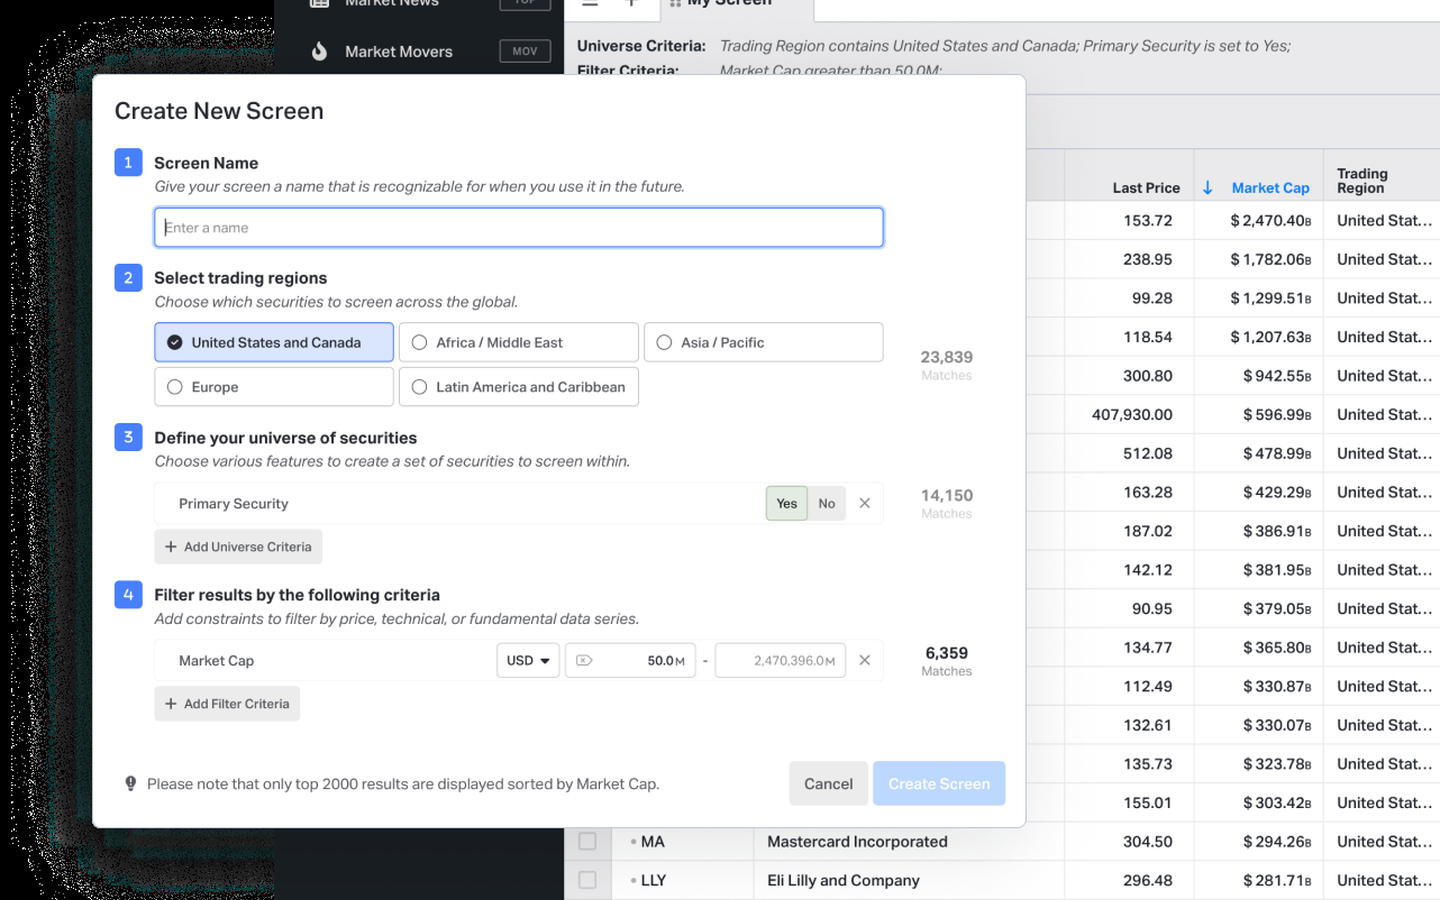Click Add Universe Criteria
This screenshot has height=900, width=1440.
tap(238, 547)
